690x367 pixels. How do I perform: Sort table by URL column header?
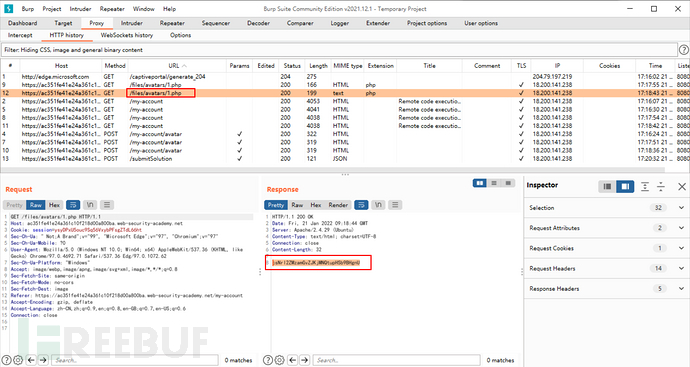(177, 66)
